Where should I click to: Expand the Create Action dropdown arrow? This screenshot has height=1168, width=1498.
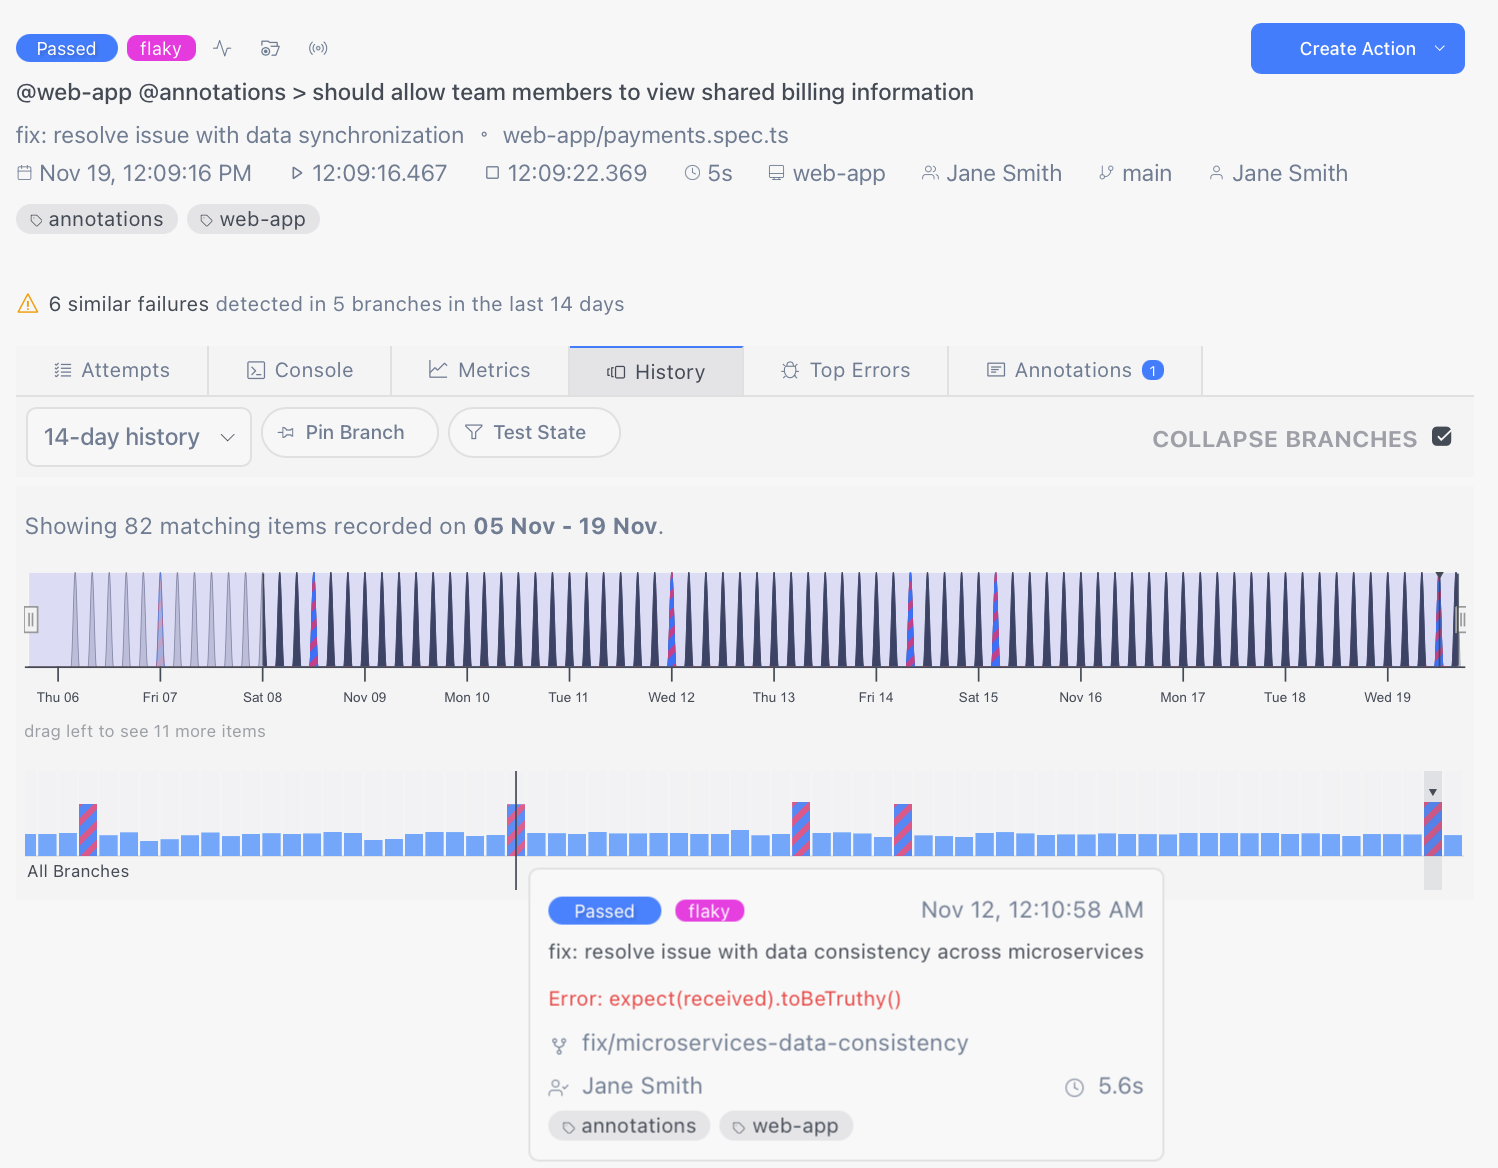[x=1440, y=49]
